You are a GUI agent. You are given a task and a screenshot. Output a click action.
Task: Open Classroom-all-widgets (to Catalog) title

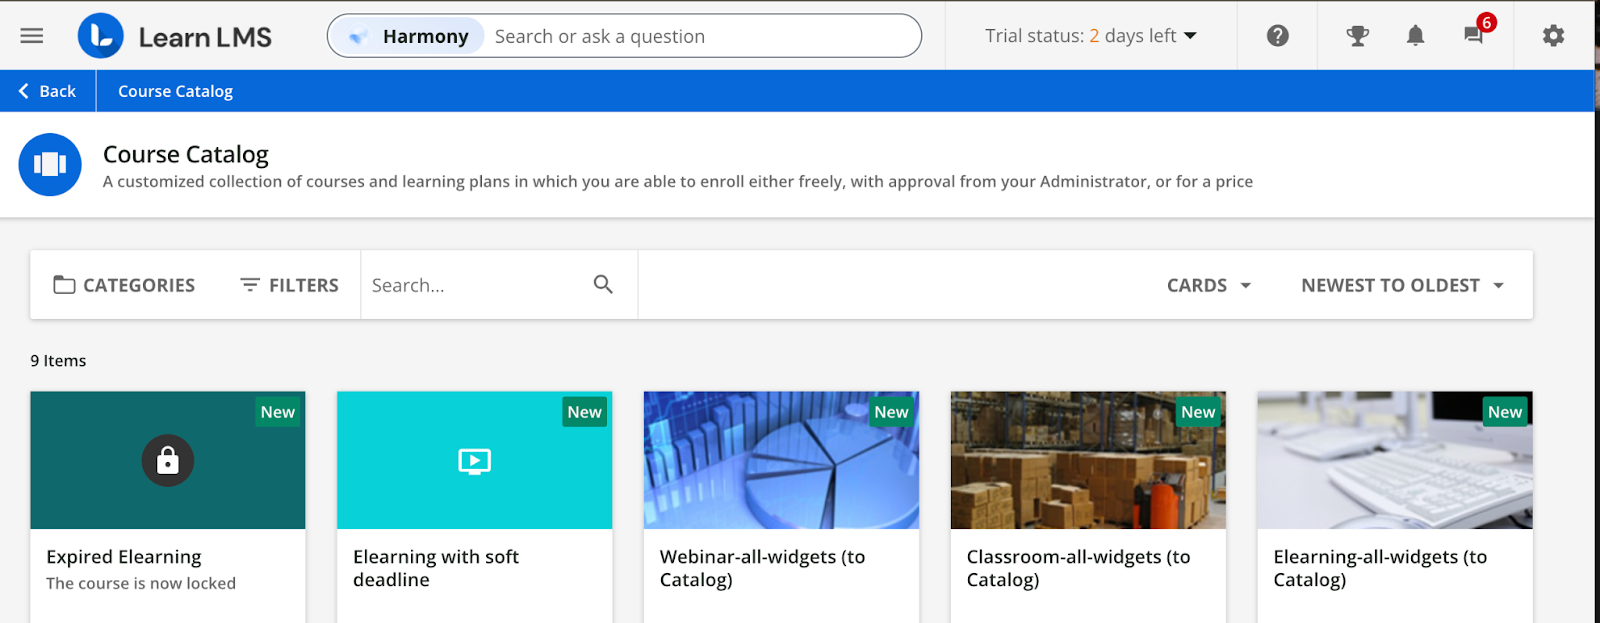pyautogui.click(x=1078, y=568)
